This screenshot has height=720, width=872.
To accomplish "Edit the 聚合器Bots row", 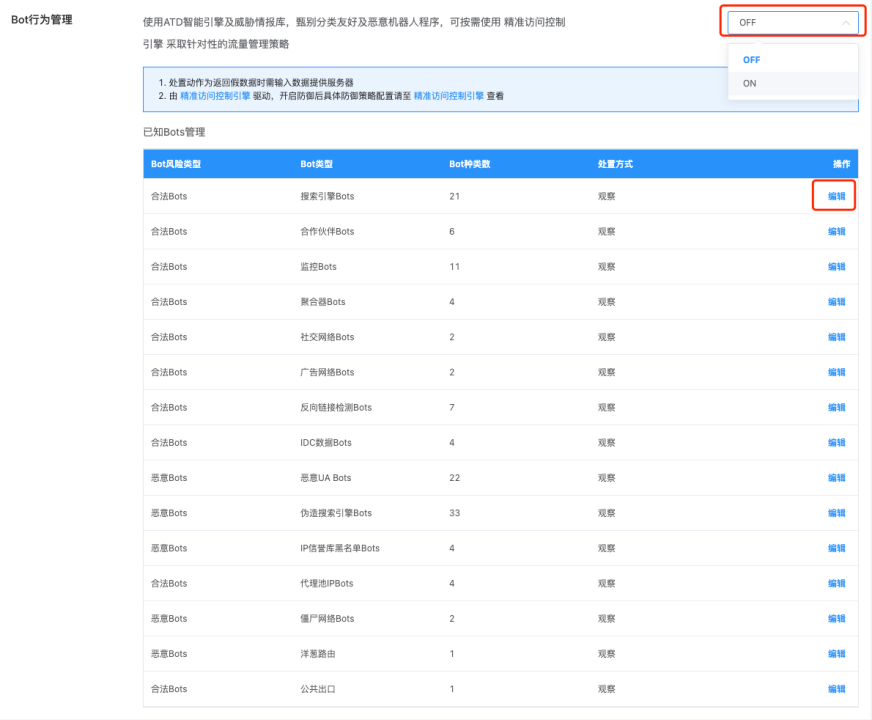I will click(x=836, y=301).
